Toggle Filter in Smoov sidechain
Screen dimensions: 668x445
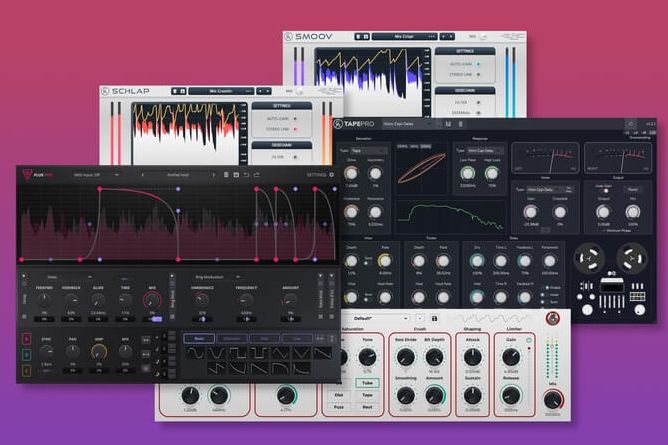tap(478, 103)
